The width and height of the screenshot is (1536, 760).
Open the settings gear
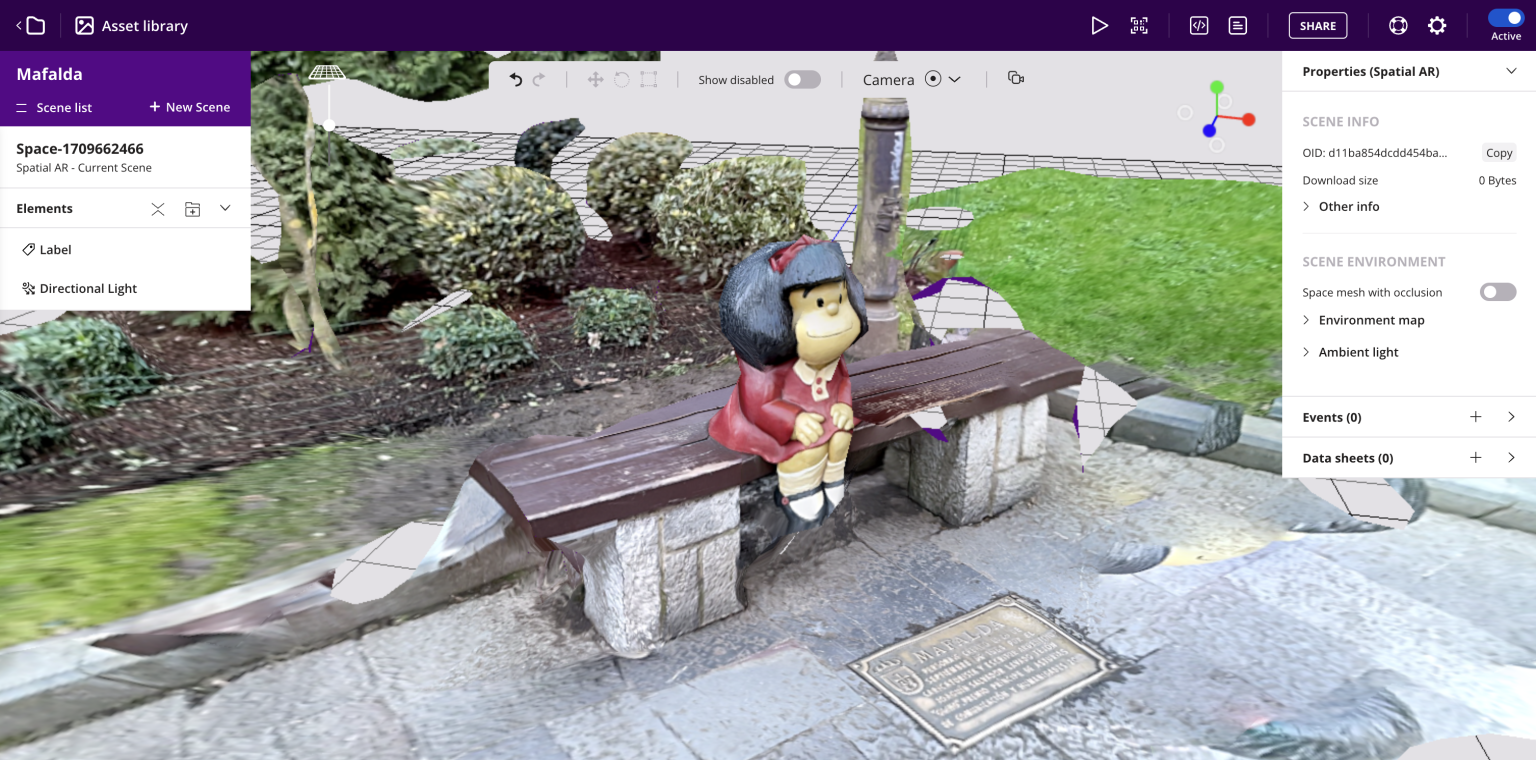[1437, 25]
